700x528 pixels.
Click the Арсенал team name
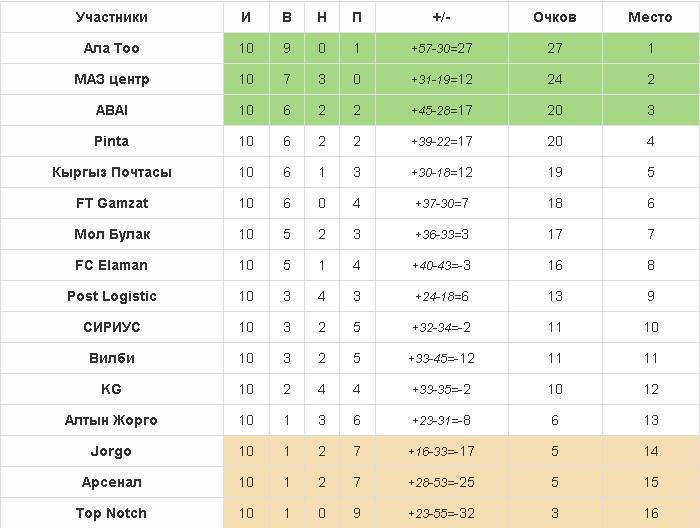[111, 482]
